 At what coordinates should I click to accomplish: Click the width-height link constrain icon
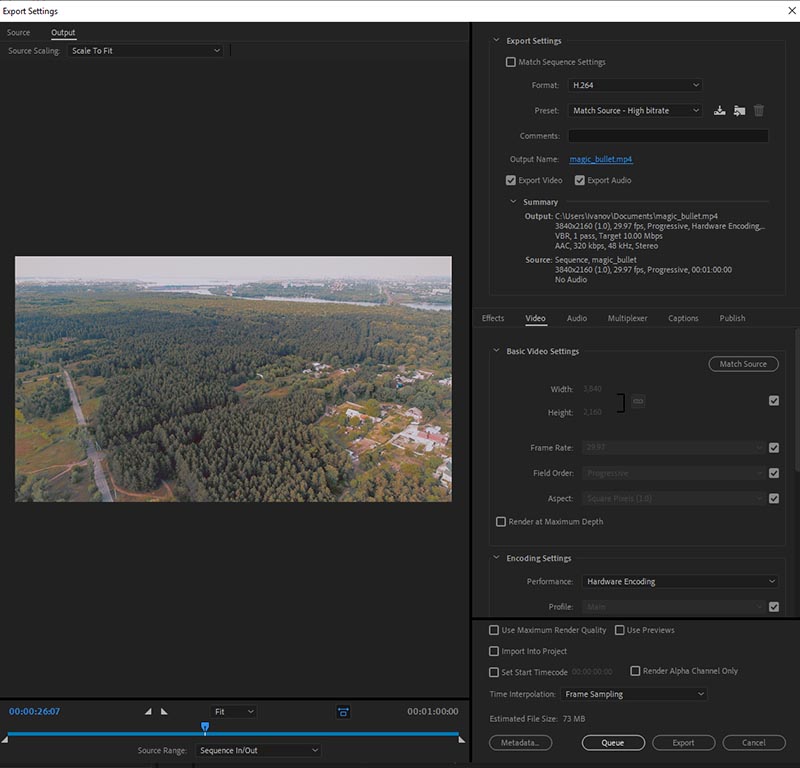[638, 401]
